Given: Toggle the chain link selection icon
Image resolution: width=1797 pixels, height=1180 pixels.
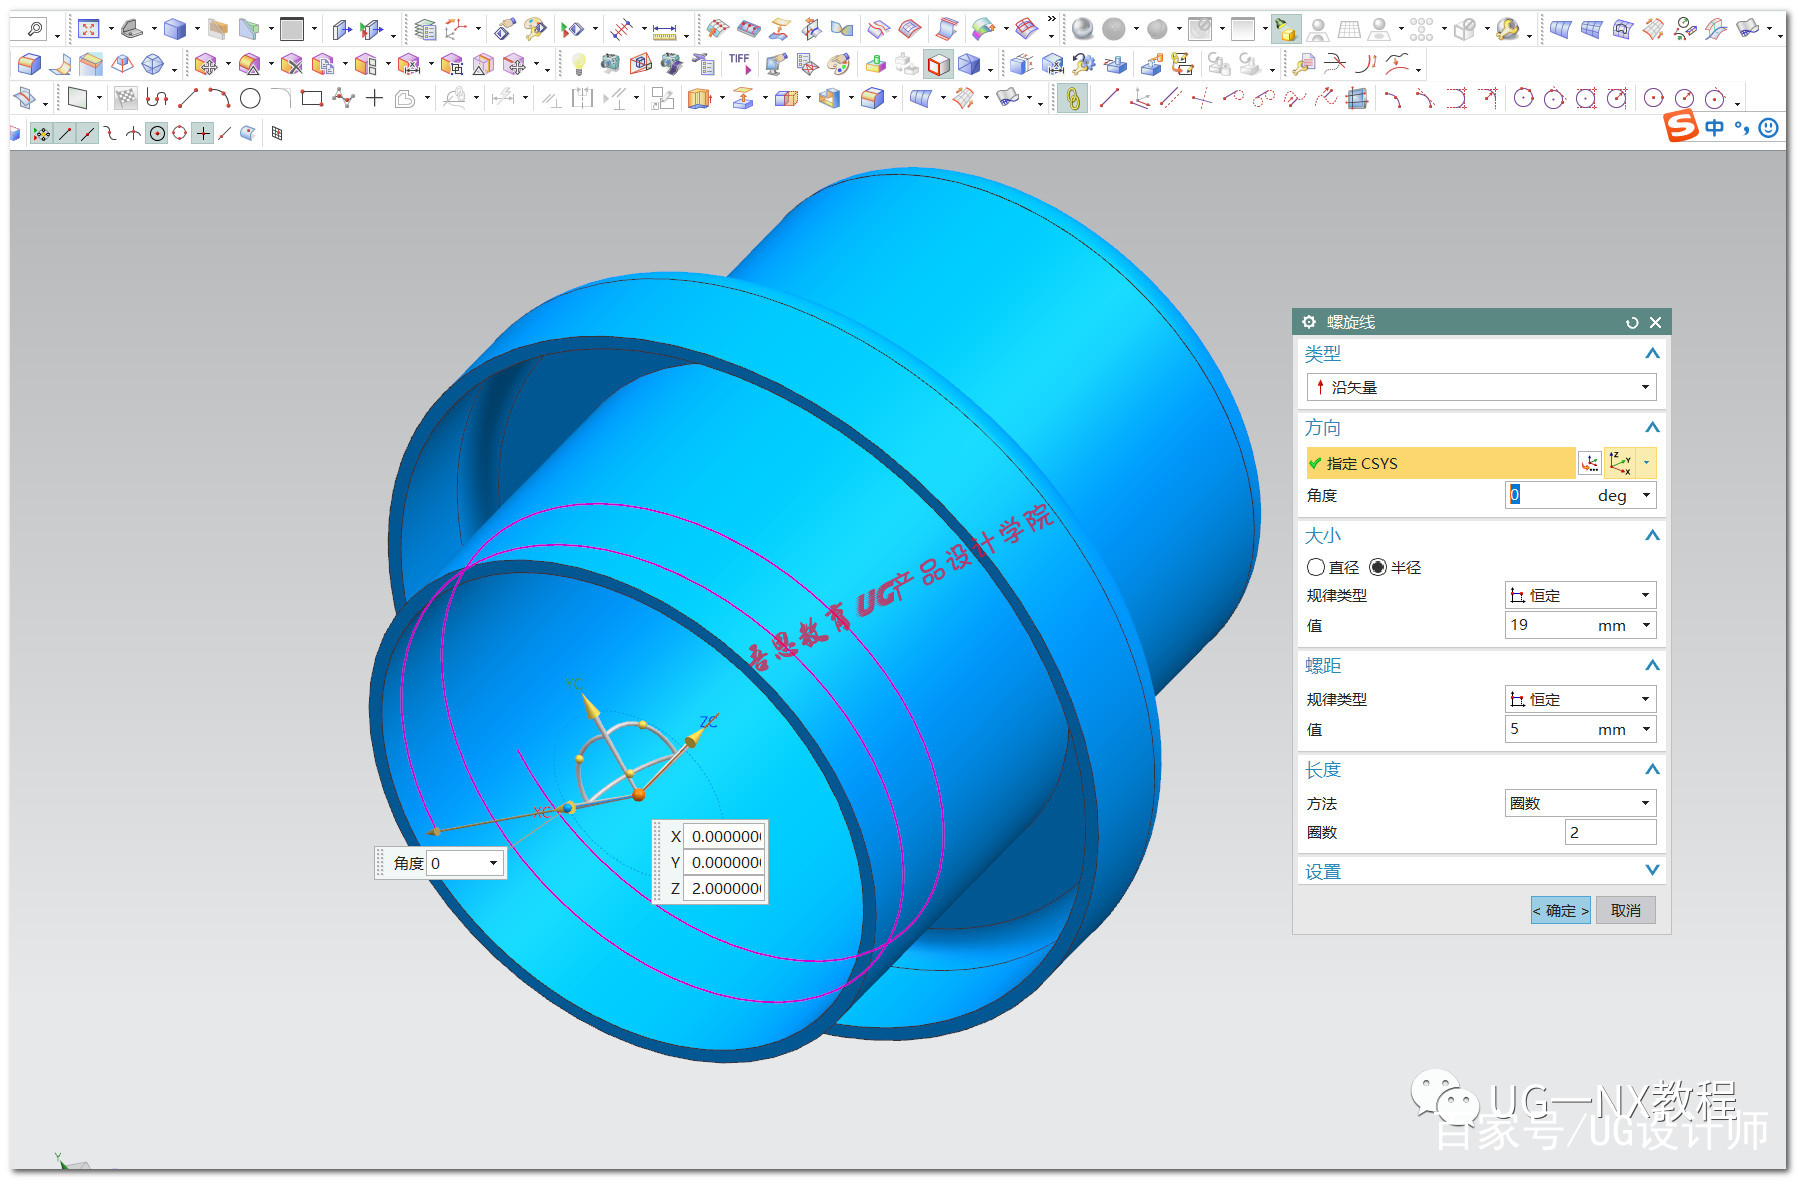Looking at the screenshot, I should (1072, 98).
